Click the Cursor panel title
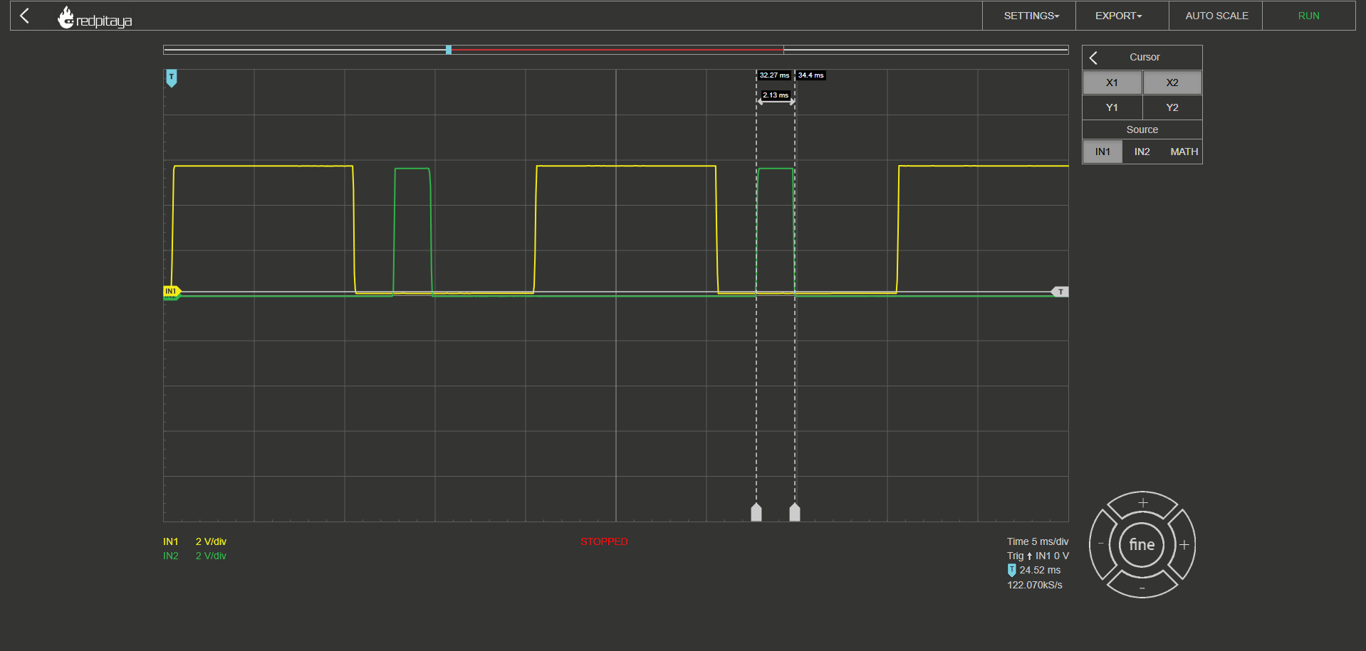The height and width of the screenshot is (651, 1366). coord(1145,58)
